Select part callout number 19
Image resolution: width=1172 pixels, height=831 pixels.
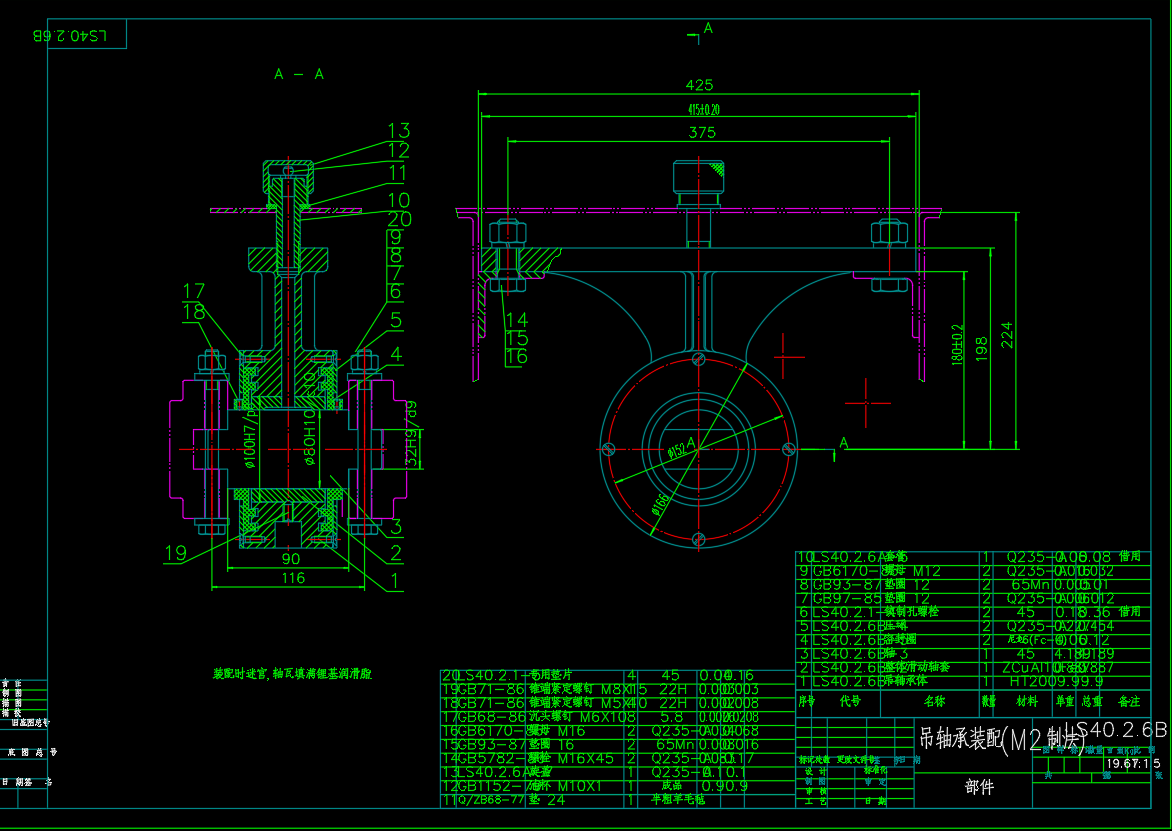(x=175, y=553)
